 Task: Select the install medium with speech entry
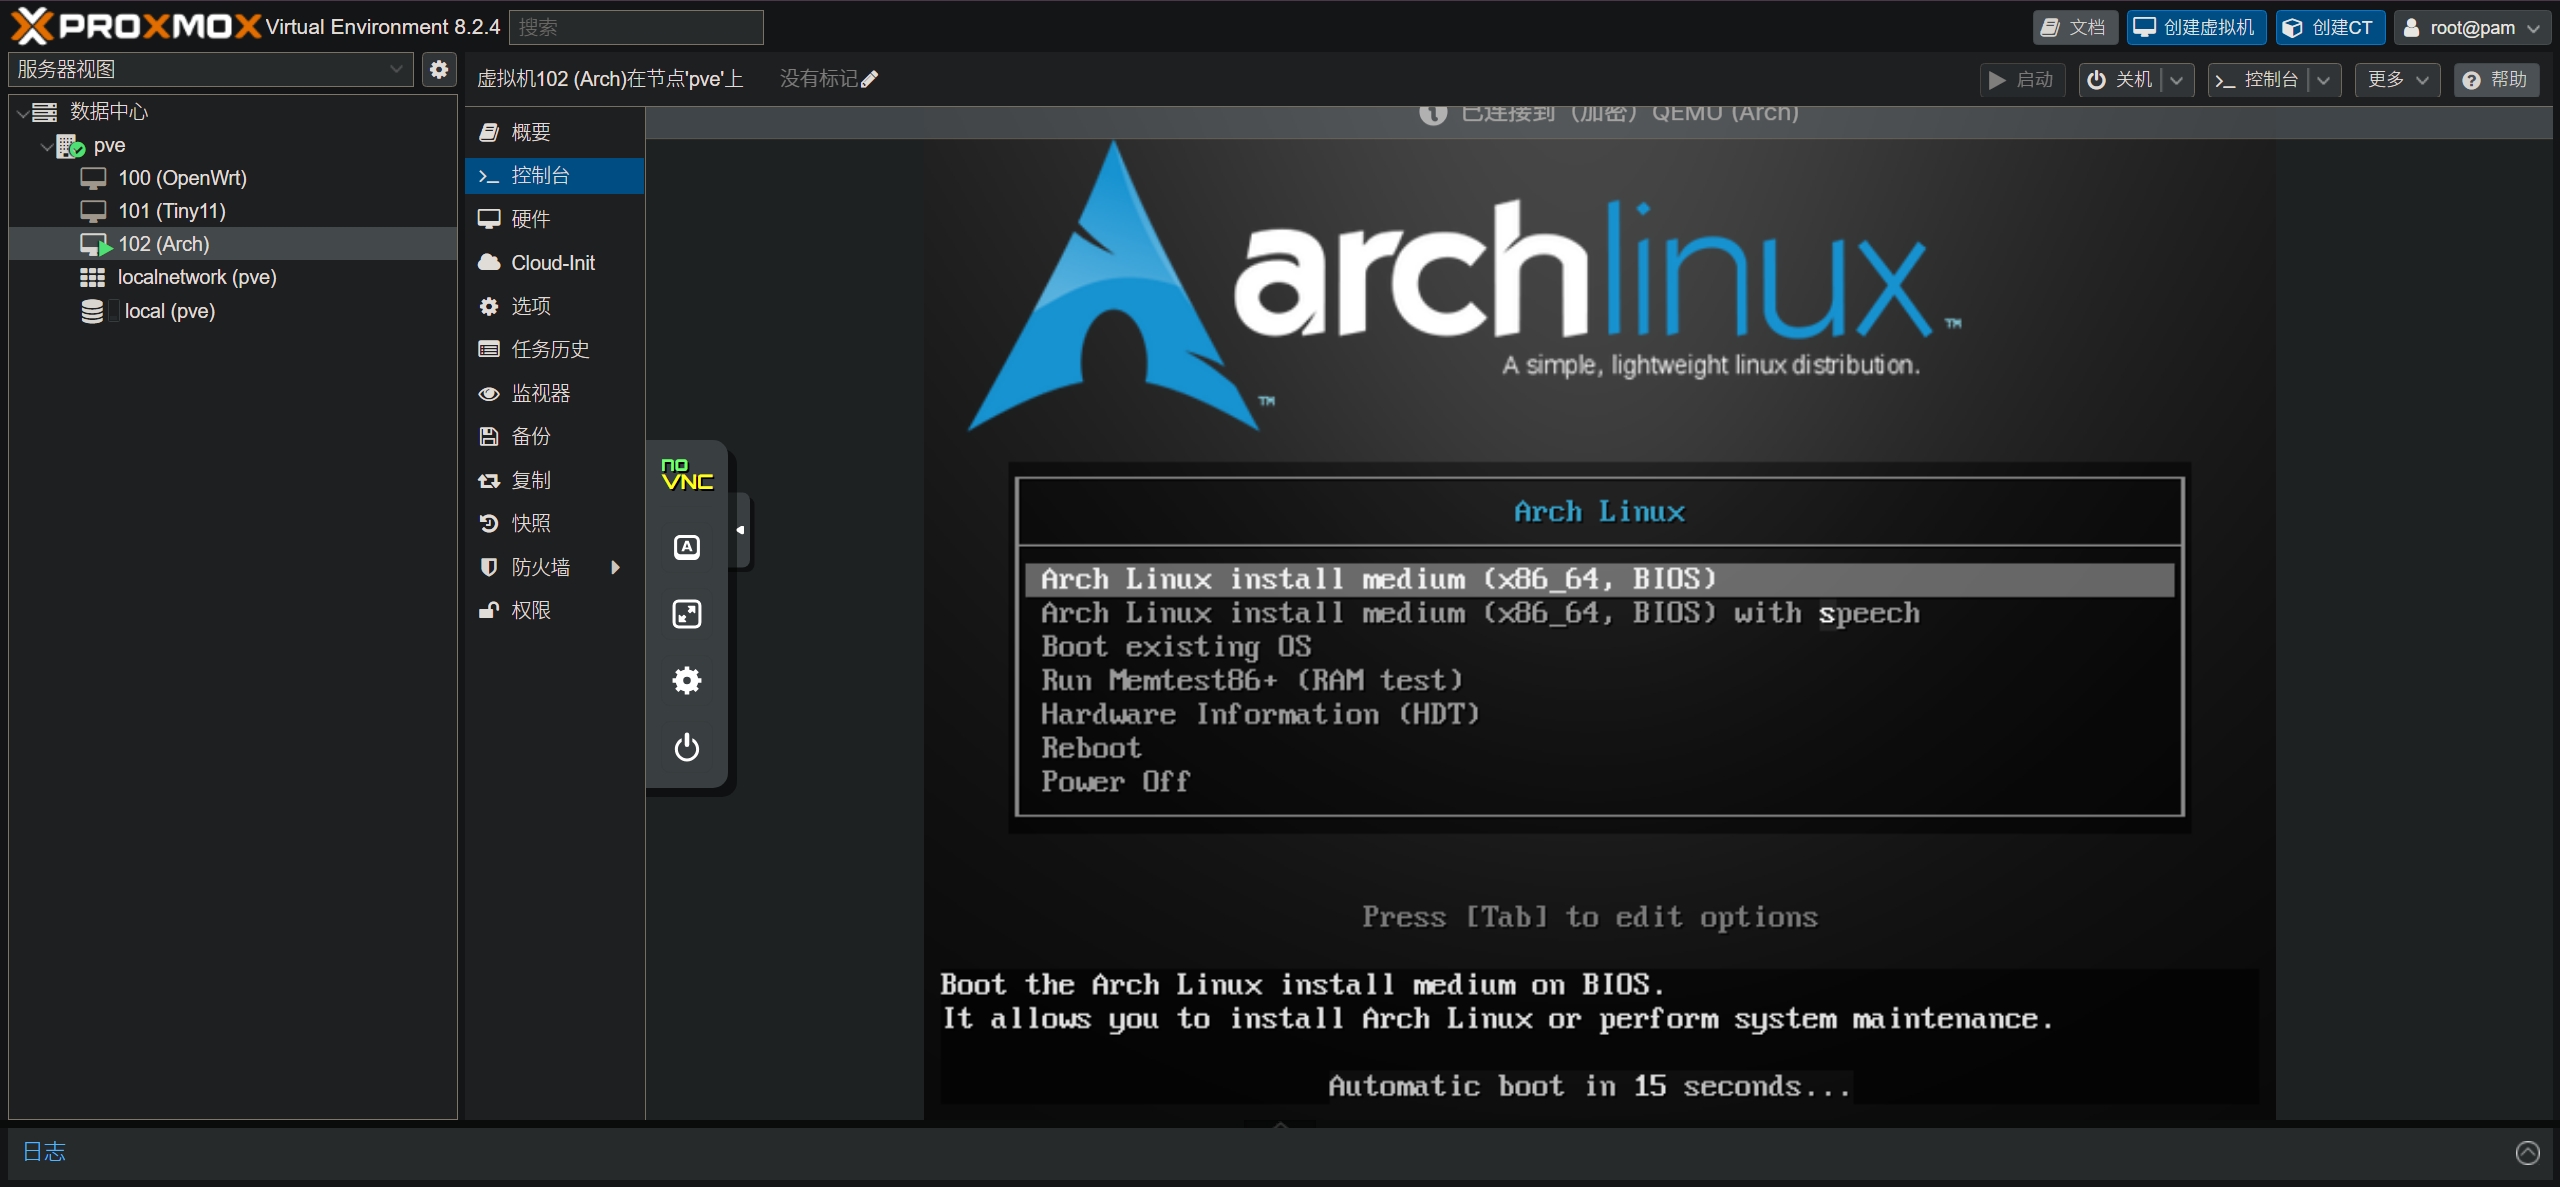(x=1599, y=613)
